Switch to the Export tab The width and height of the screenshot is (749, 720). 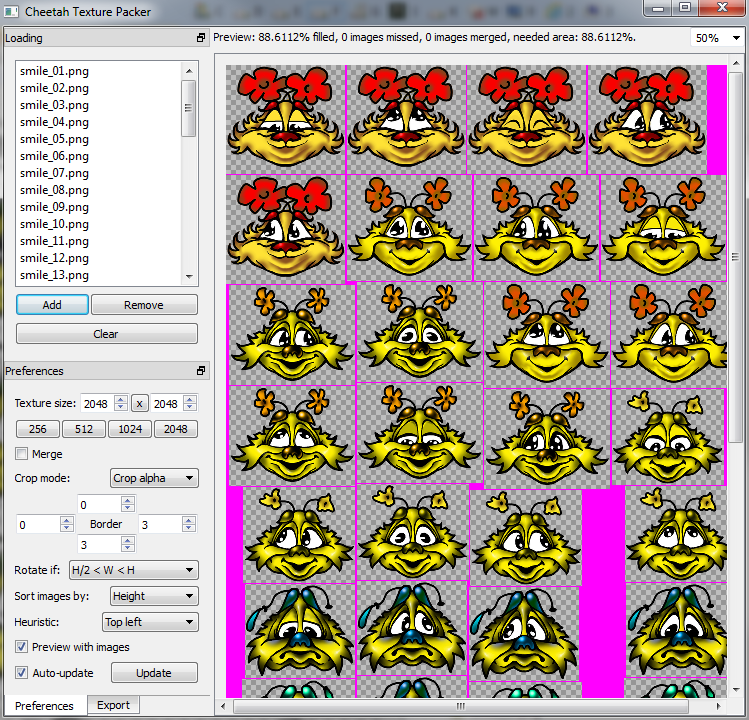pos(113,705)
